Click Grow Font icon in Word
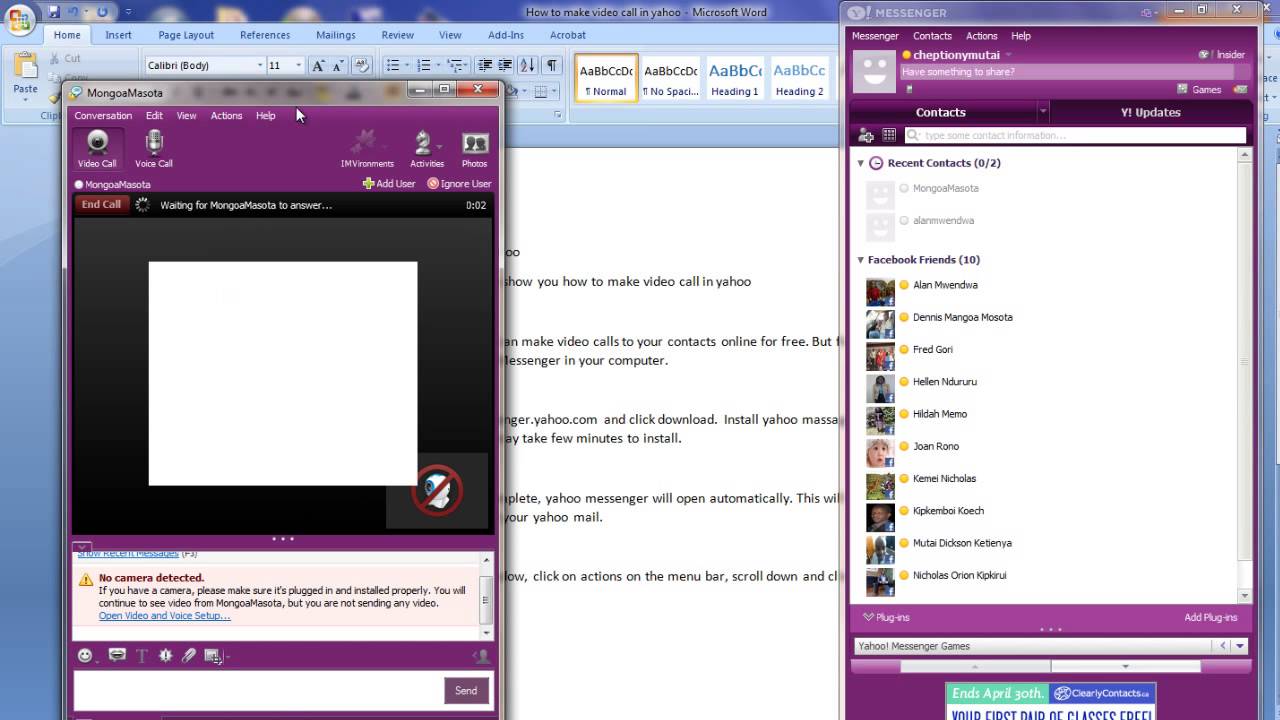This screenshot has width=1280, height=720. [x=318, y=65]
